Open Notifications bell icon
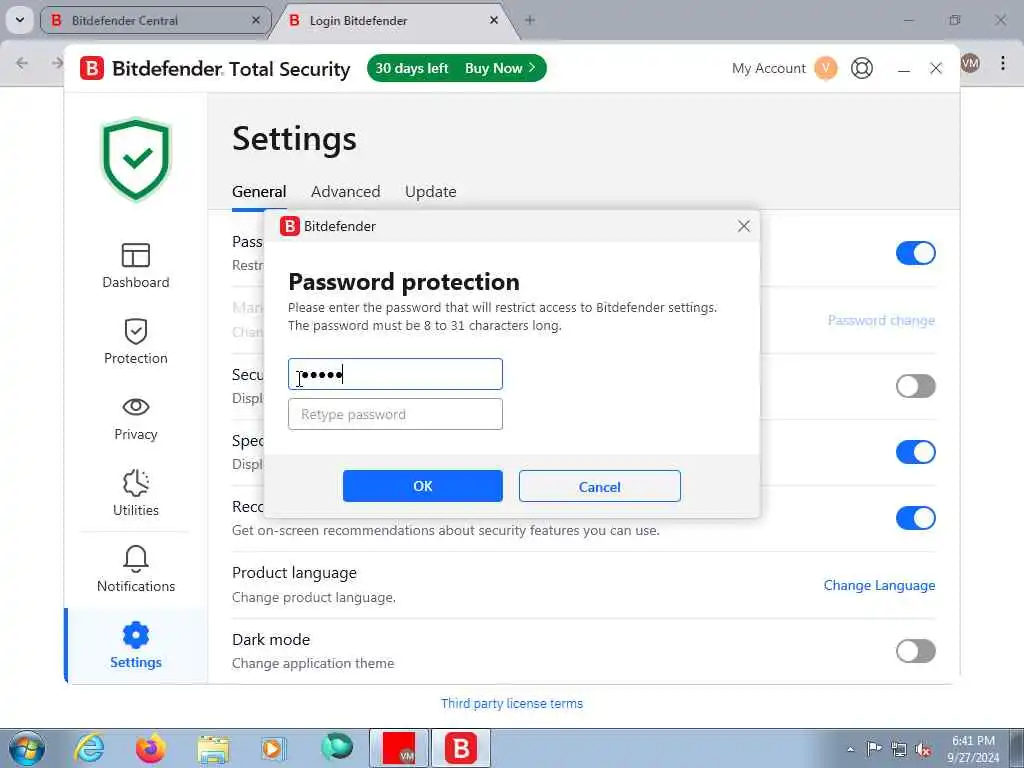 click(x=136, y=559)
